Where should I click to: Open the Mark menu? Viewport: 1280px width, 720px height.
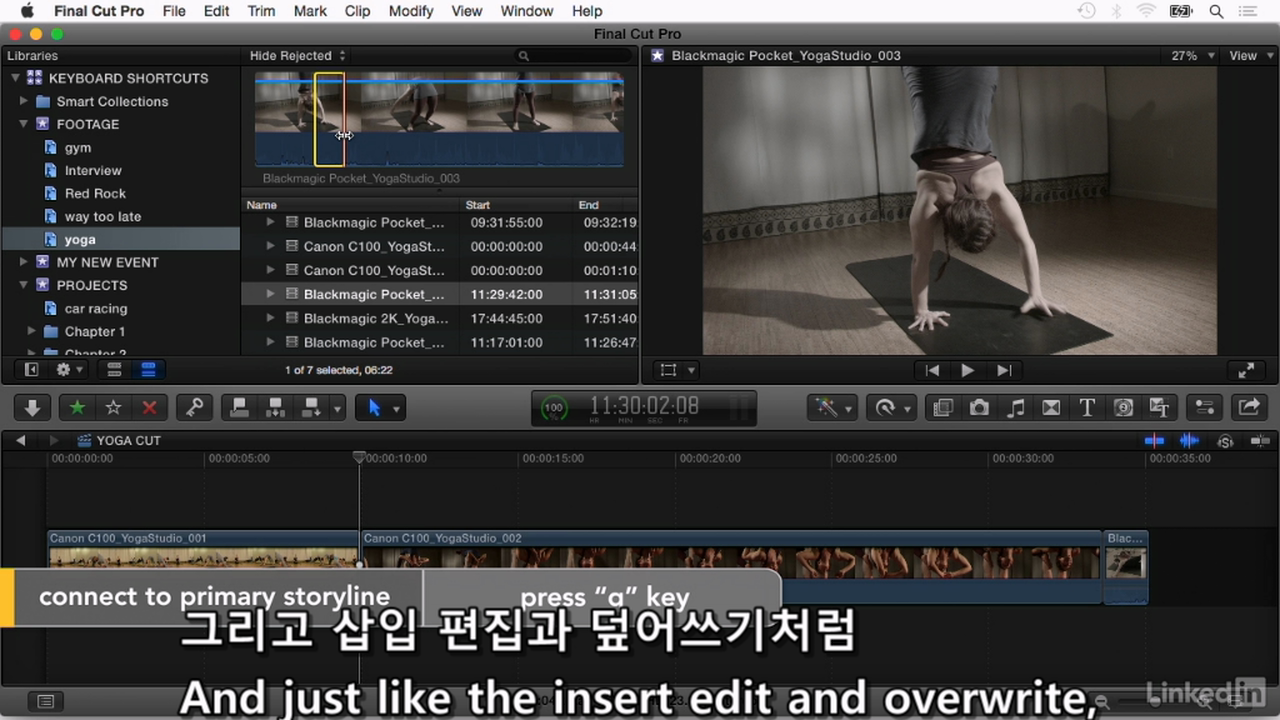pyautogui.click(x=310, y=11)
